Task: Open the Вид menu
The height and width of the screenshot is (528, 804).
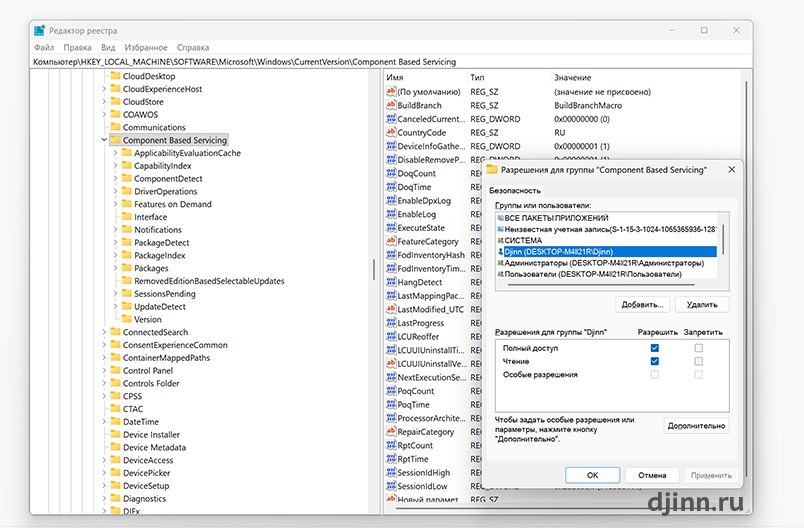Action: [x=108, y=47]
